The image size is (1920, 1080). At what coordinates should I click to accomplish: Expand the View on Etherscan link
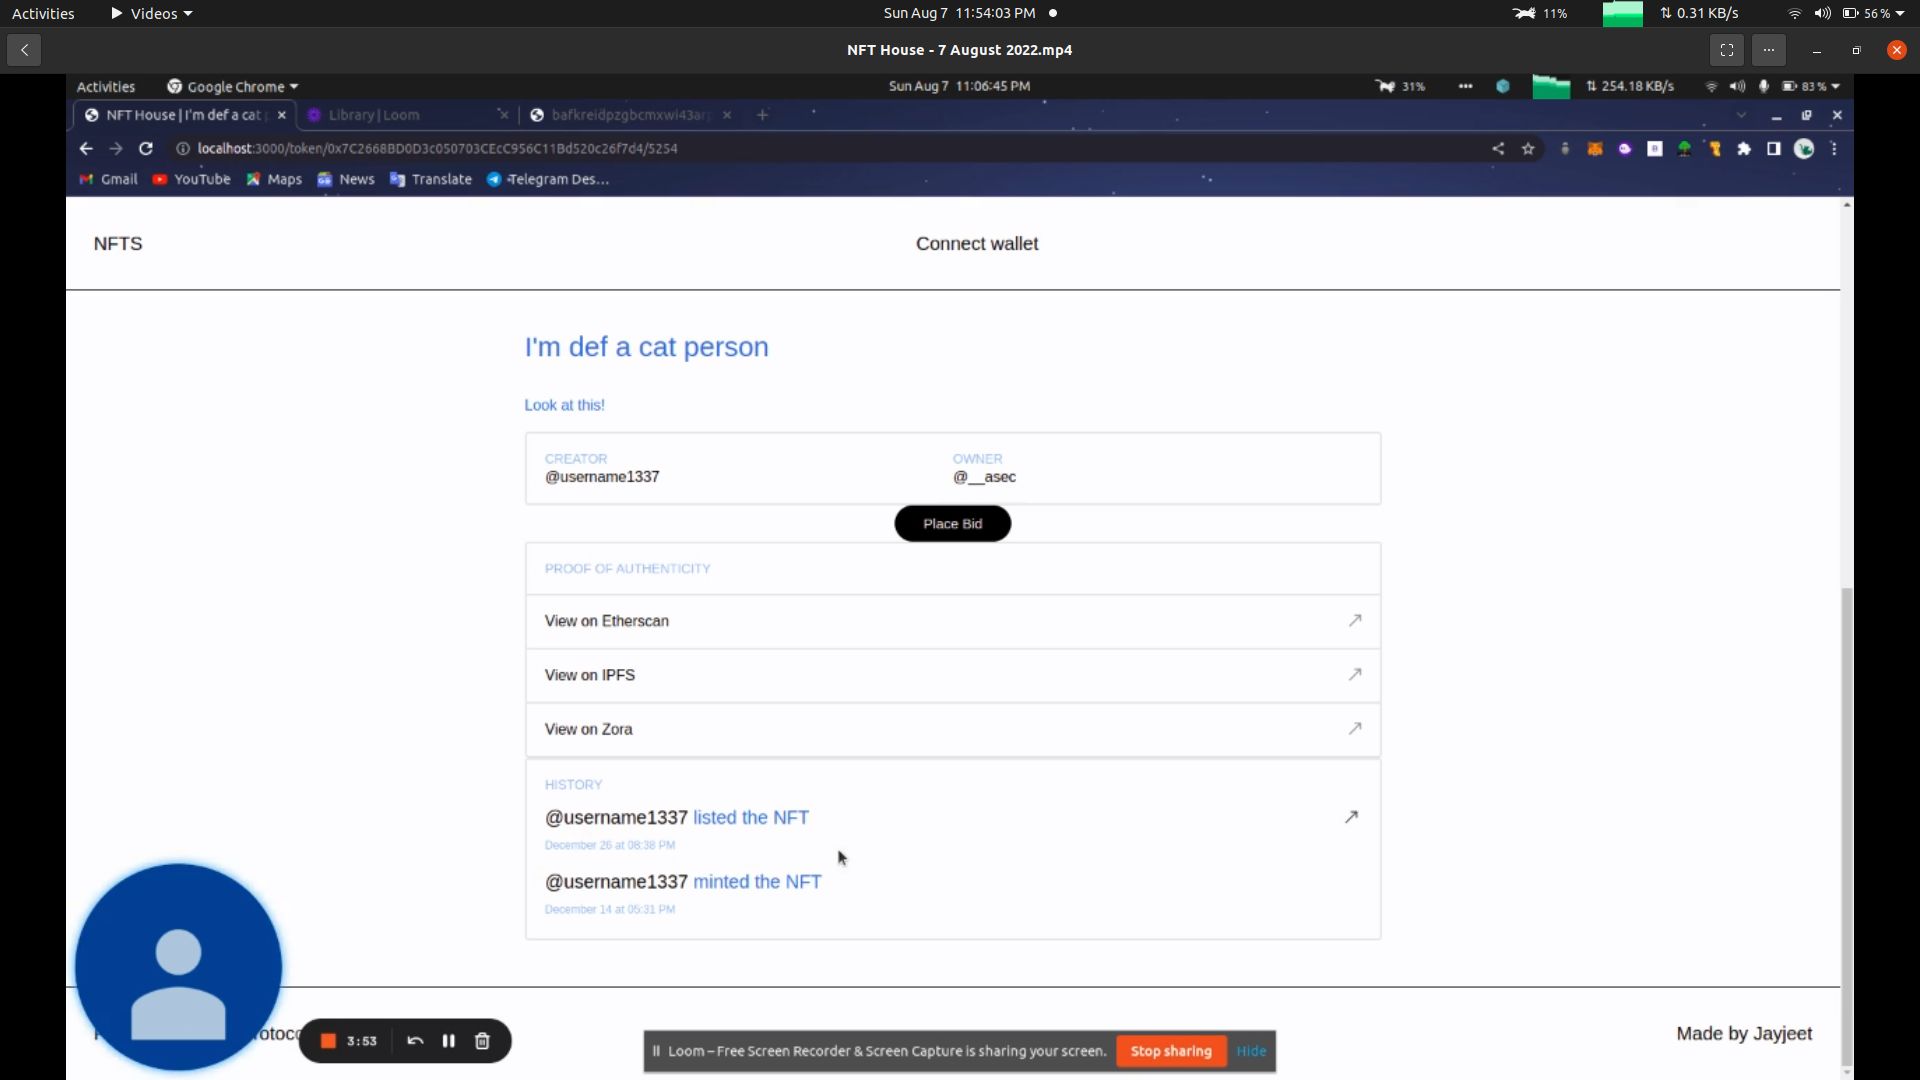click(x=1356, y=620)
